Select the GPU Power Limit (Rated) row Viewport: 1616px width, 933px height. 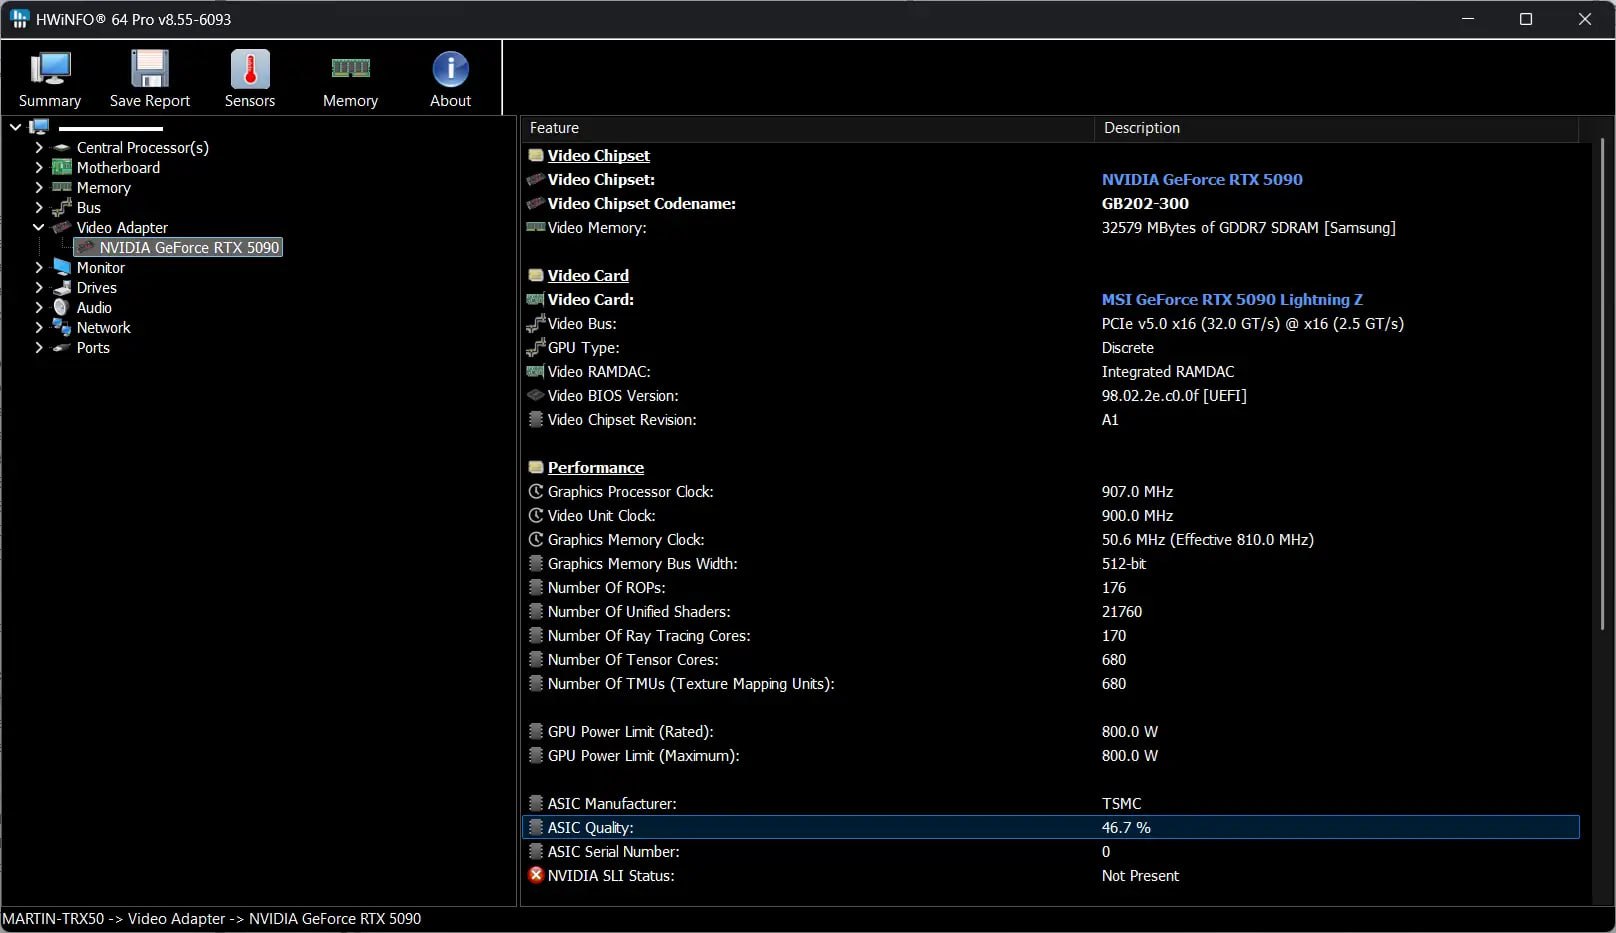pyautogui.click(x=1051, y=731)
